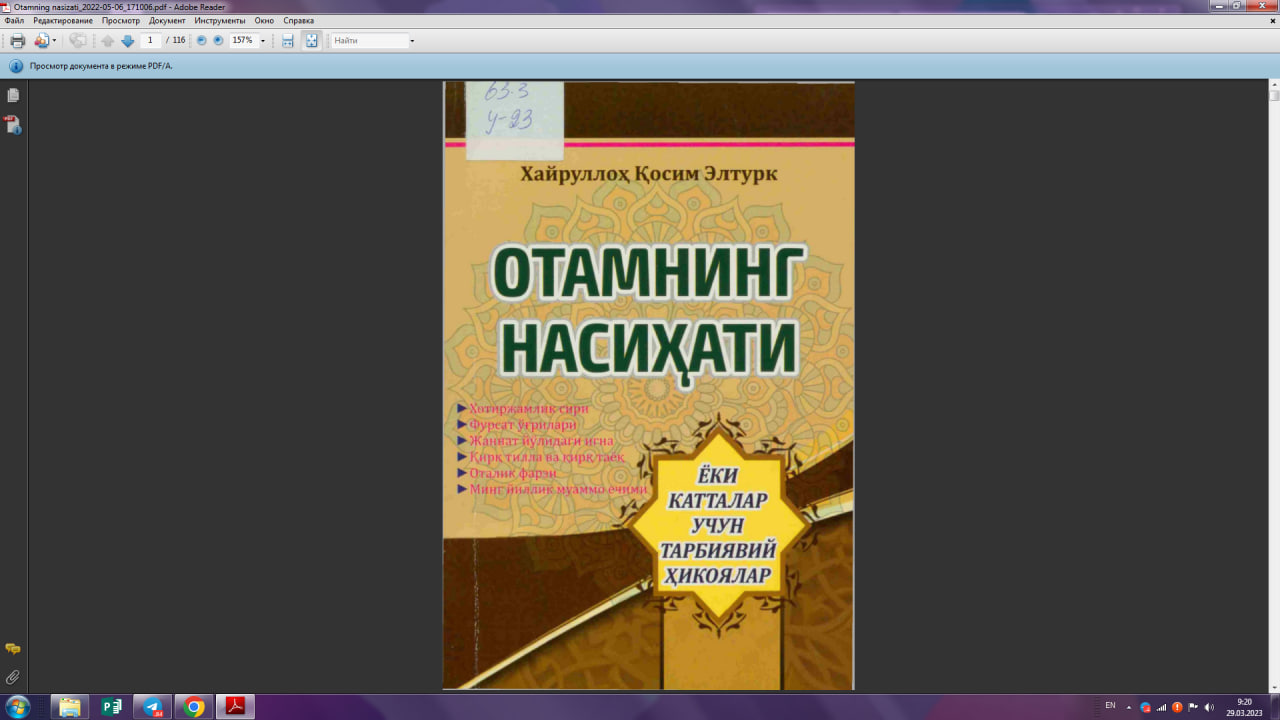This screenshot has width=1280, height=720.
Task: Toggle single page display mode
Action: (x=287, y=41)
